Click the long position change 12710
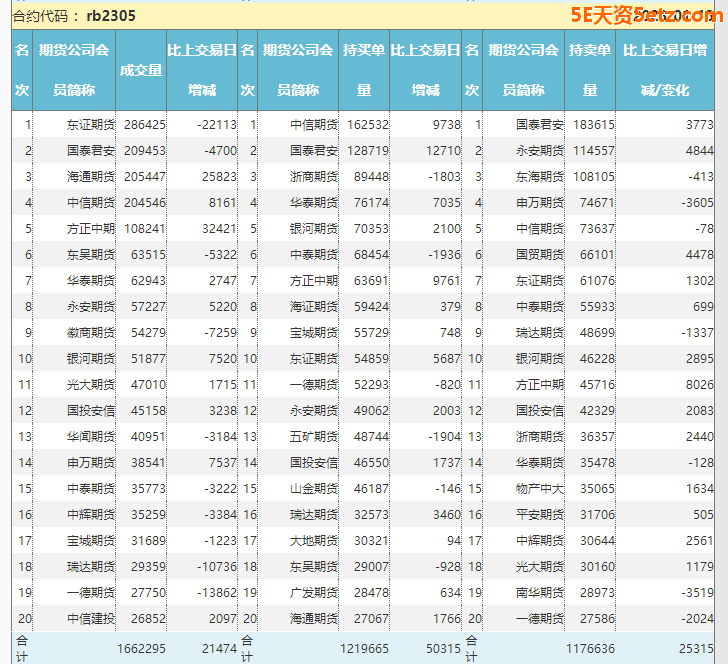Image resolution: width=728 pixels, height=664 pixels. coord(443,151)
